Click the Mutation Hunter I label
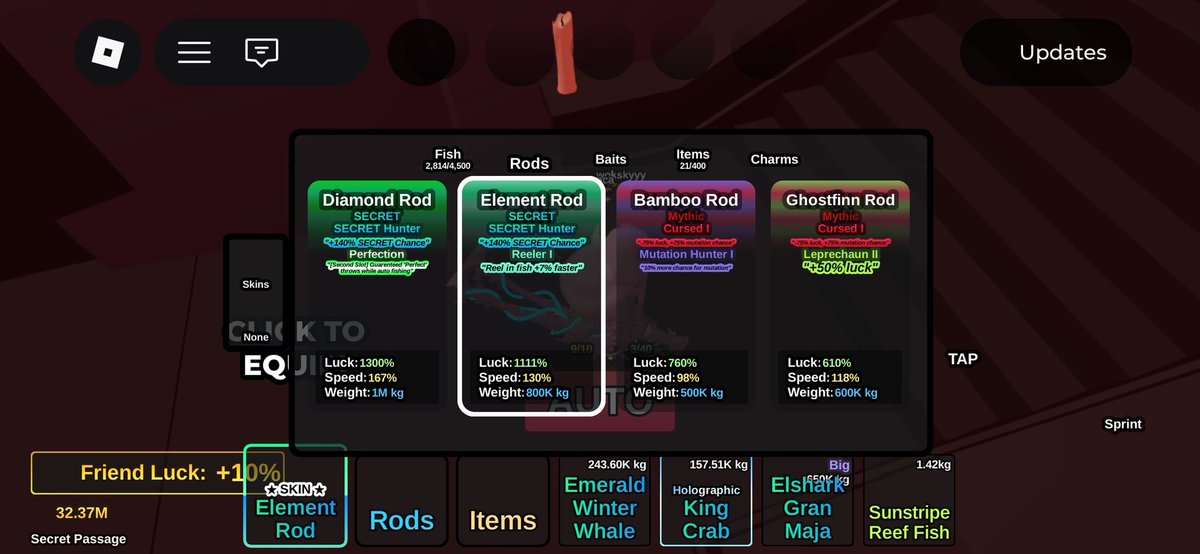This screenshot has width=1200, height=554. click(x=686, y=254)
